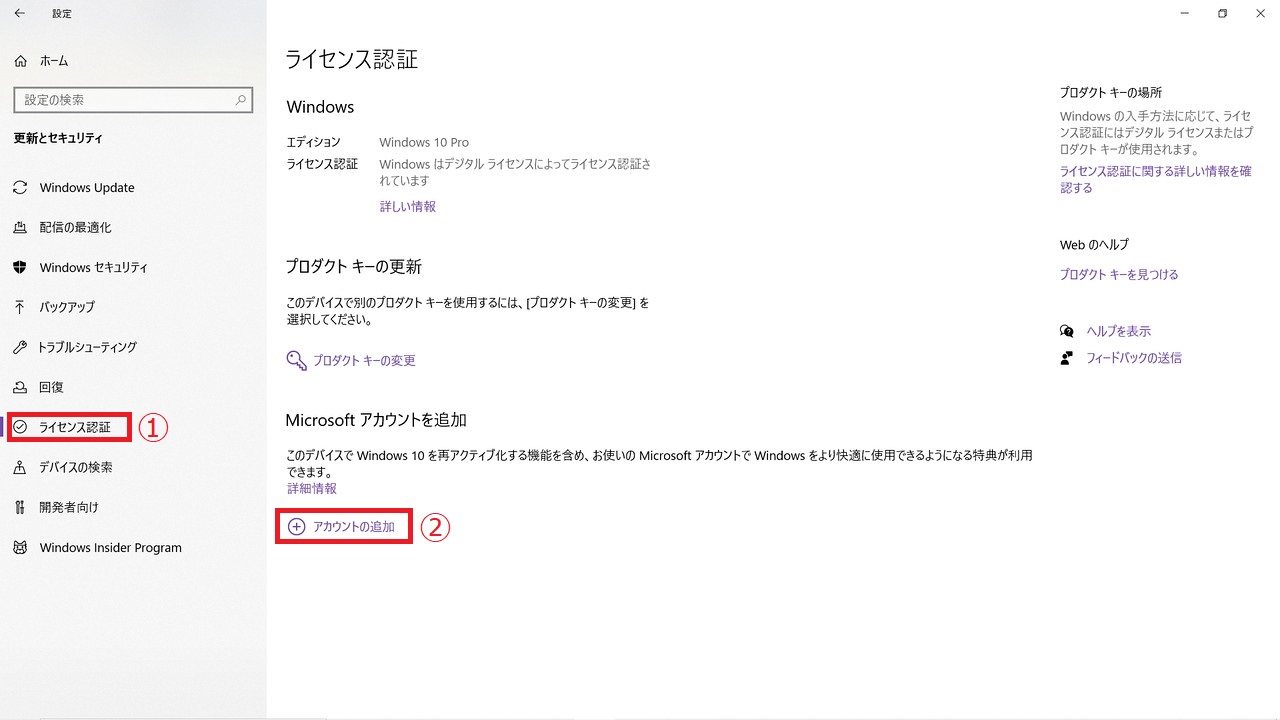The width and height of the screenshot is (1280, 720).
Task: Click the search magnifier icon
Action: point(241,100)
